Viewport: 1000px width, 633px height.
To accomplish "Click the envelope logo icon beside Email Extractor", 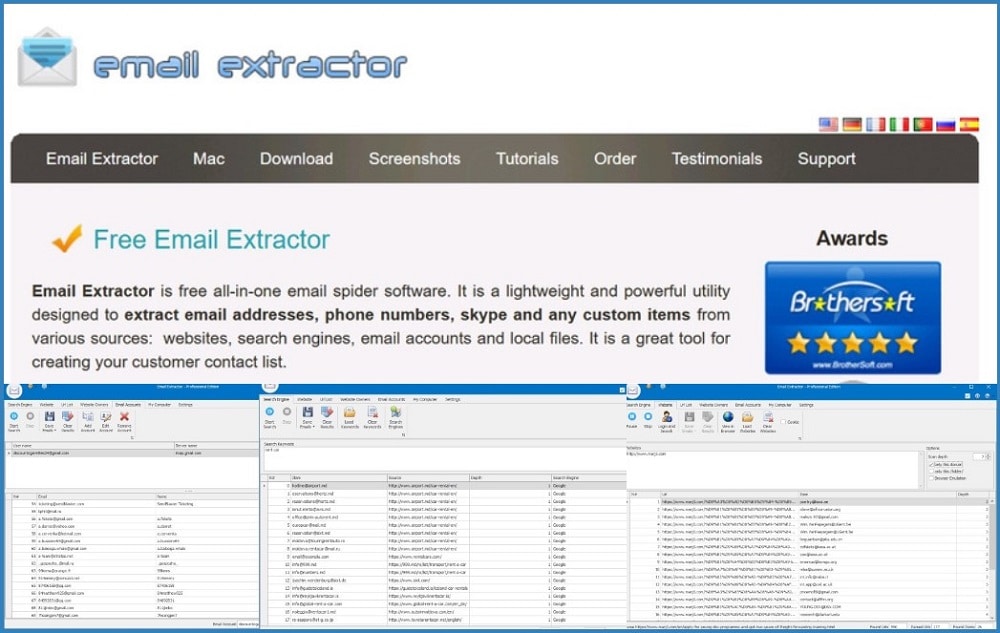I will point(47,57).
